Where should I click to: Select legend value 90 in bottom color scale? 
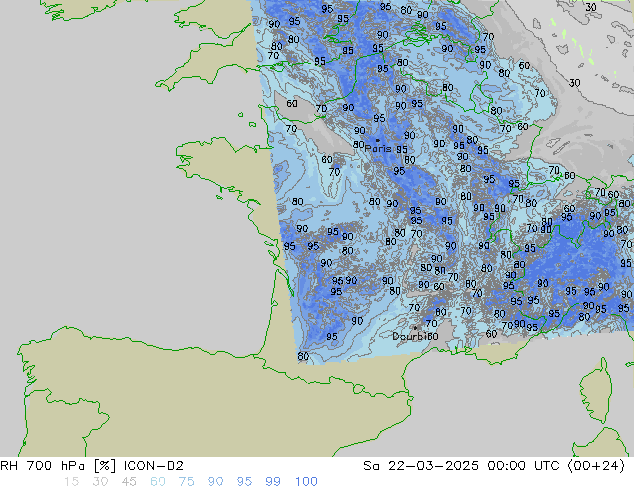215,482
